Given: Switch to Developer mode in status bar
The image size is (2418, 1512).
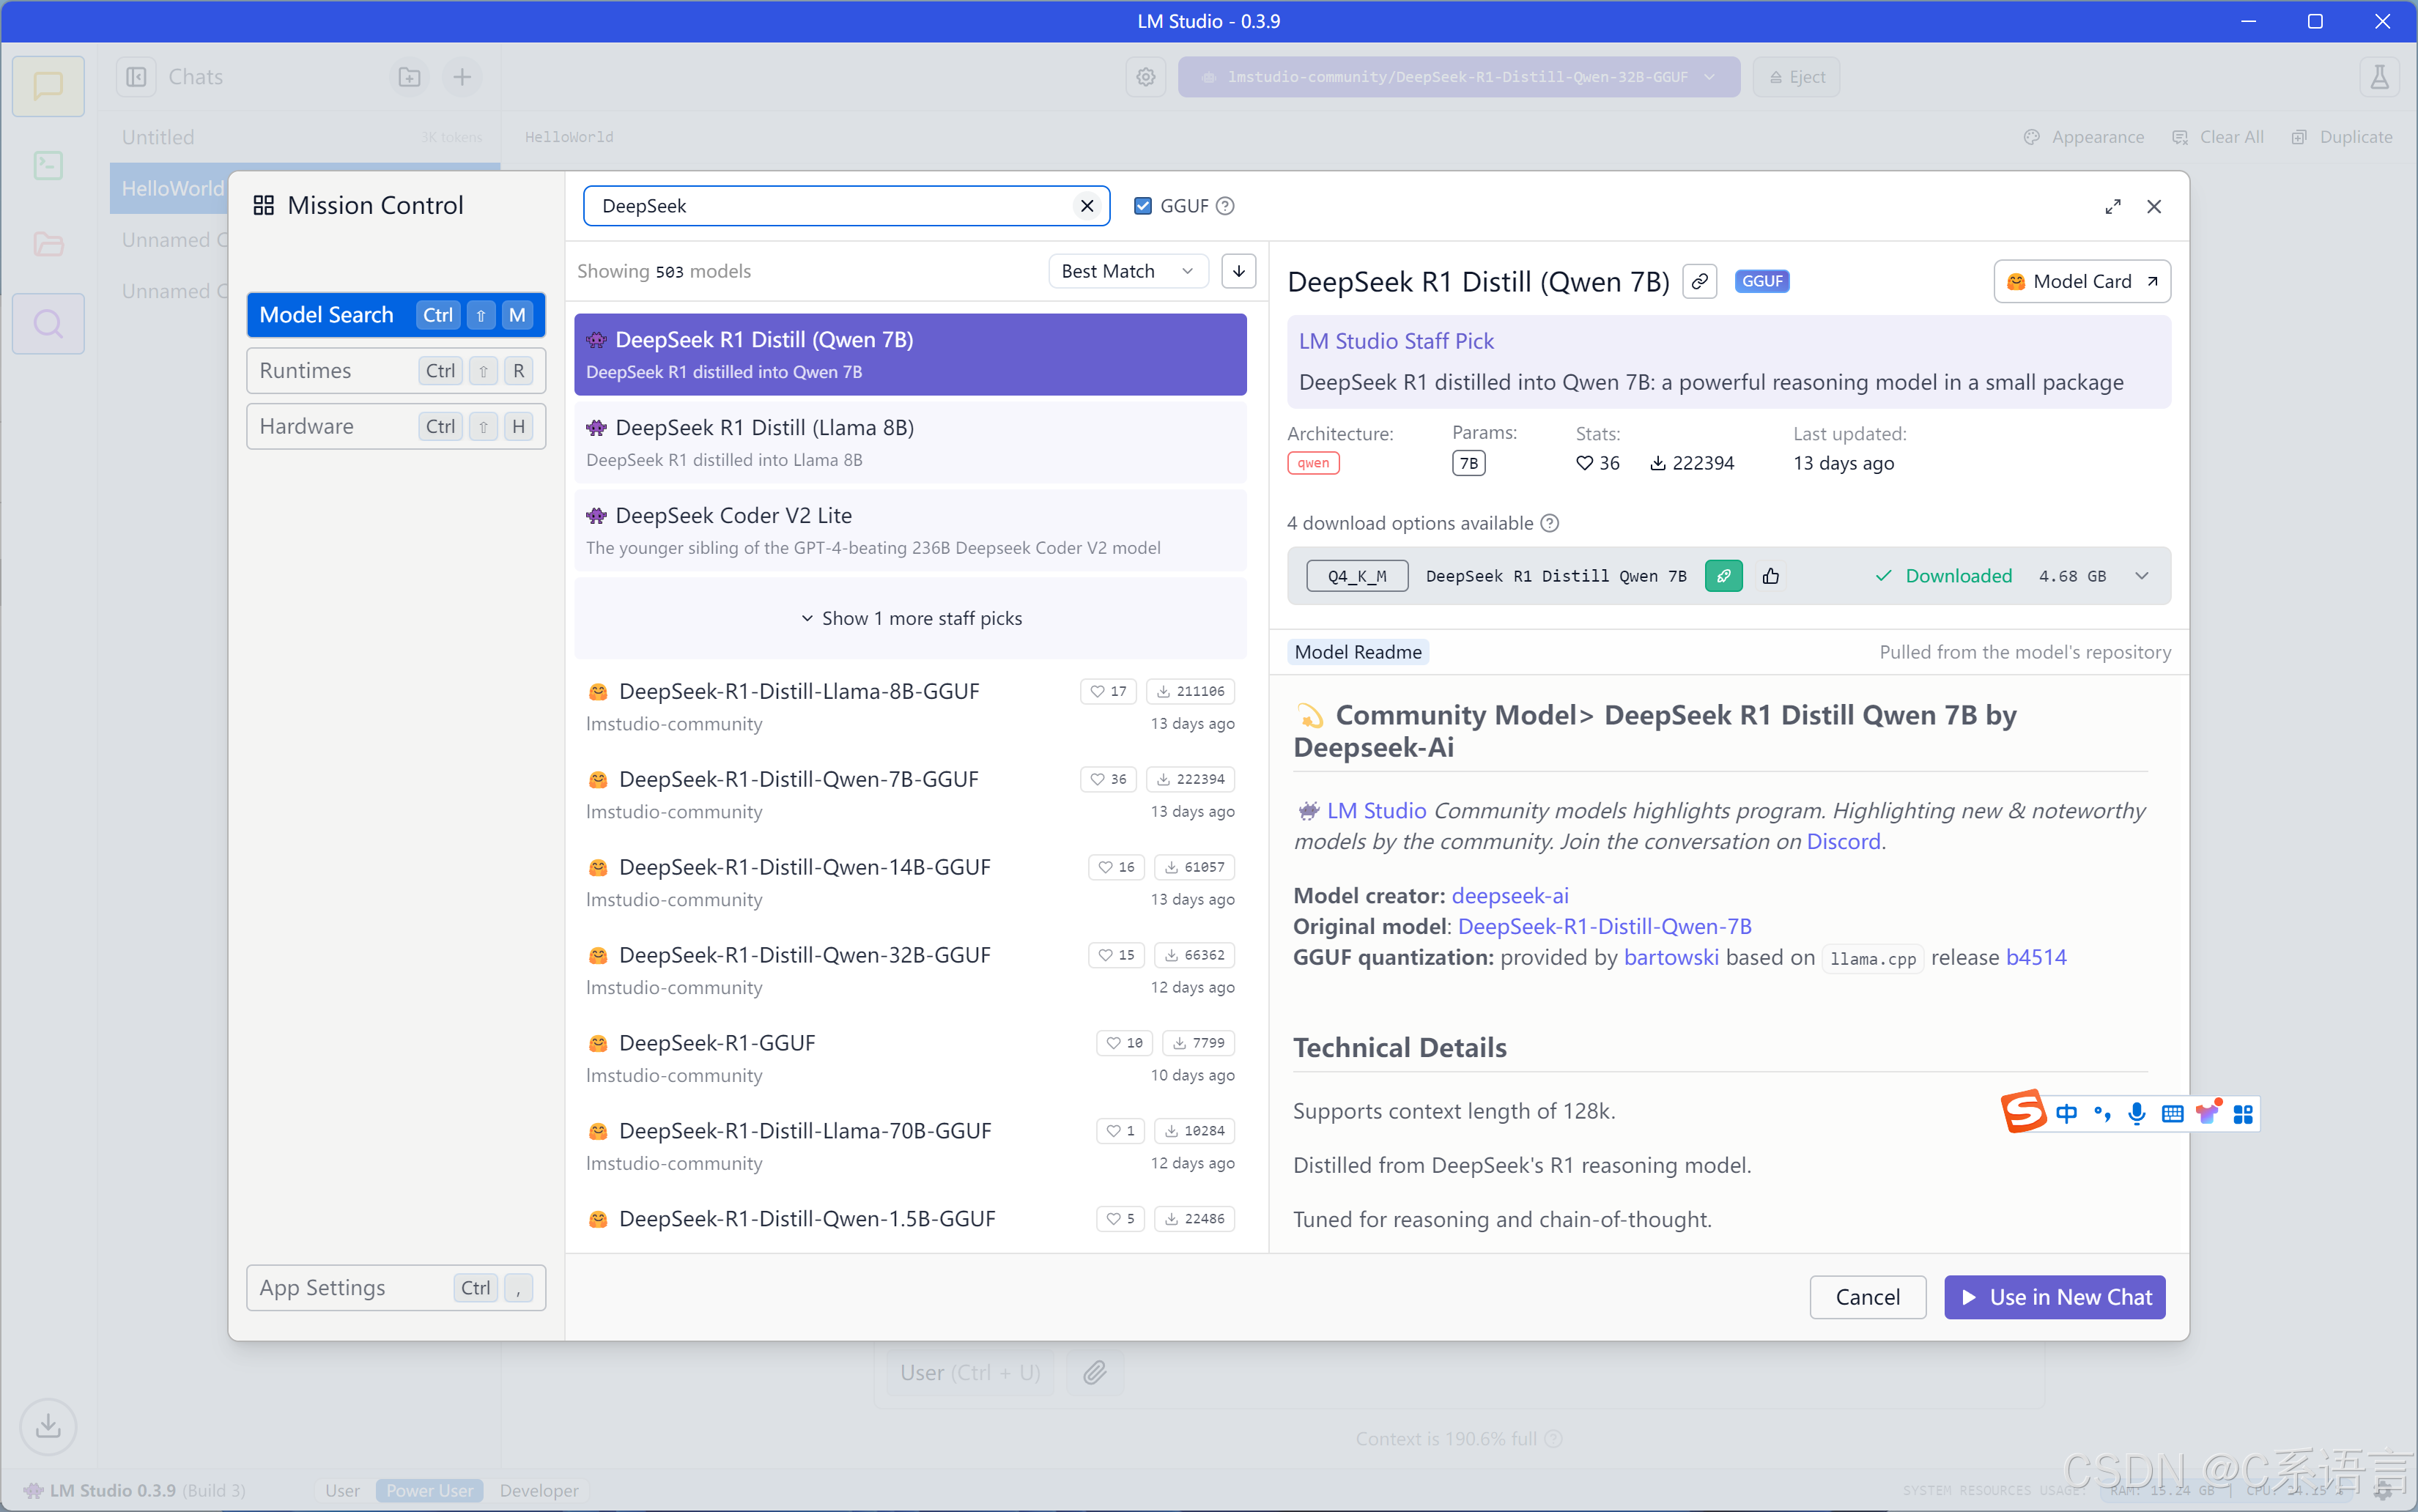Looking at the screenshot, I should pyautogui.click(x=539, y=1490).
